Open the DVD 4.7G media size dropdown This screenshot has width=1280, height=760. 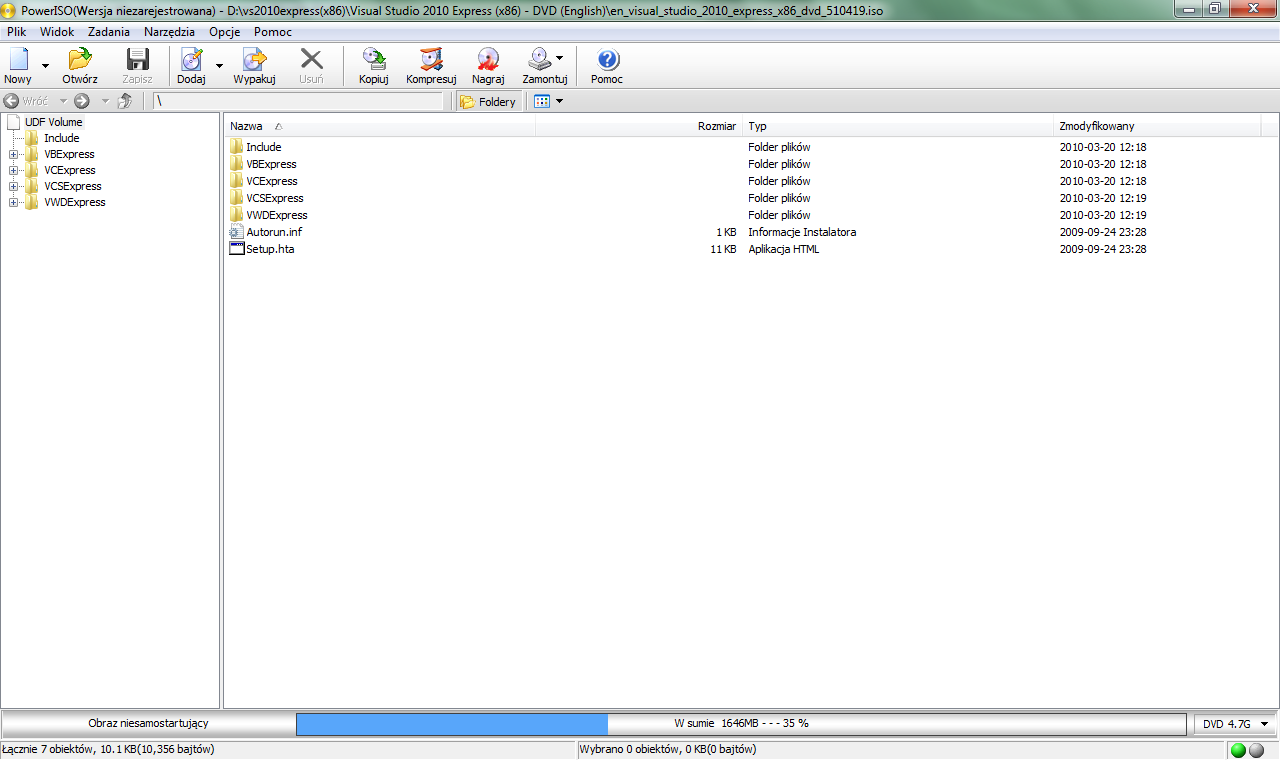point(1235,724)
